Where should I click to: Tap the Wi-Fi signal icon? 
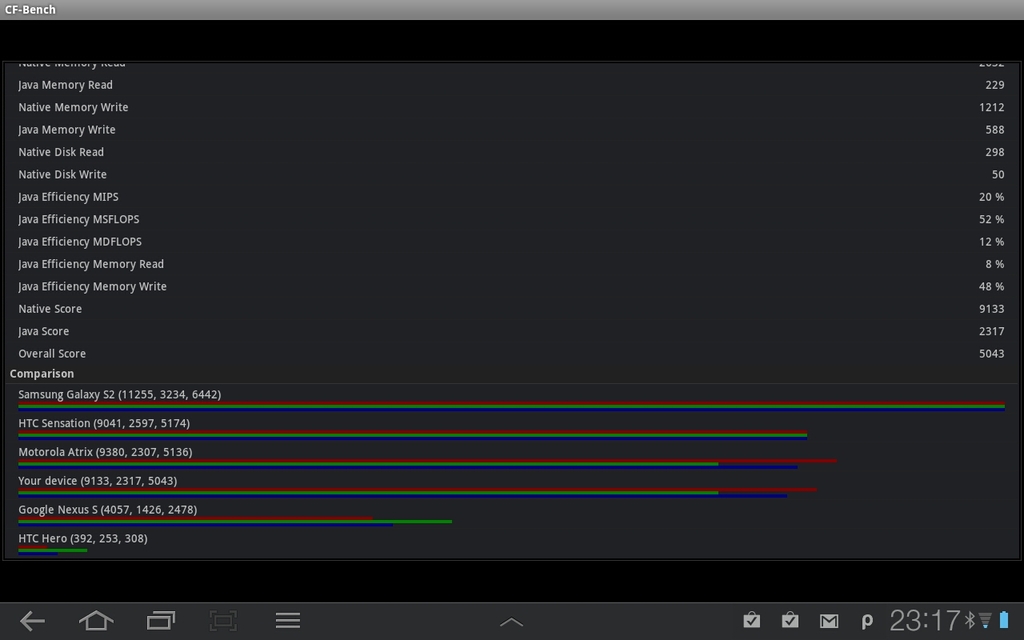pyautogui.click(x=984, y=620)
